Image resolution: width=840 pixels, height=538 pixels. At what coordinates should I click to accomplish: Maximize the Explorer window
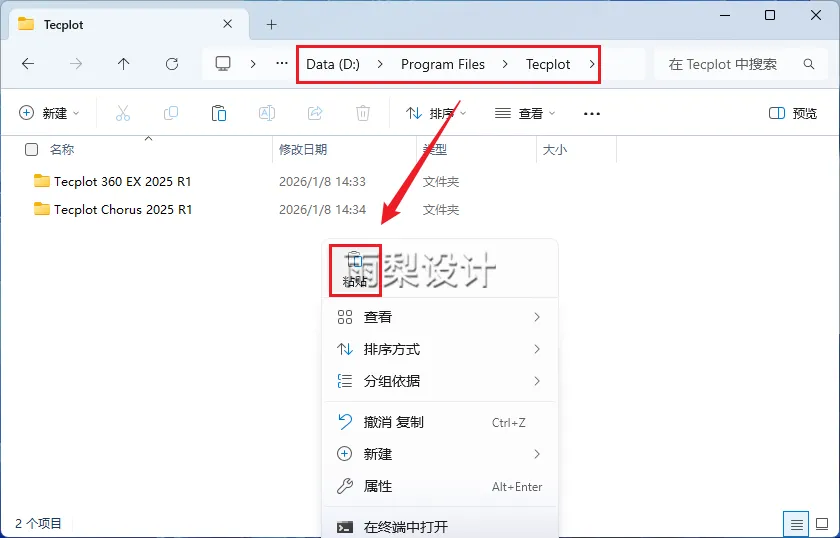[770, 16]
